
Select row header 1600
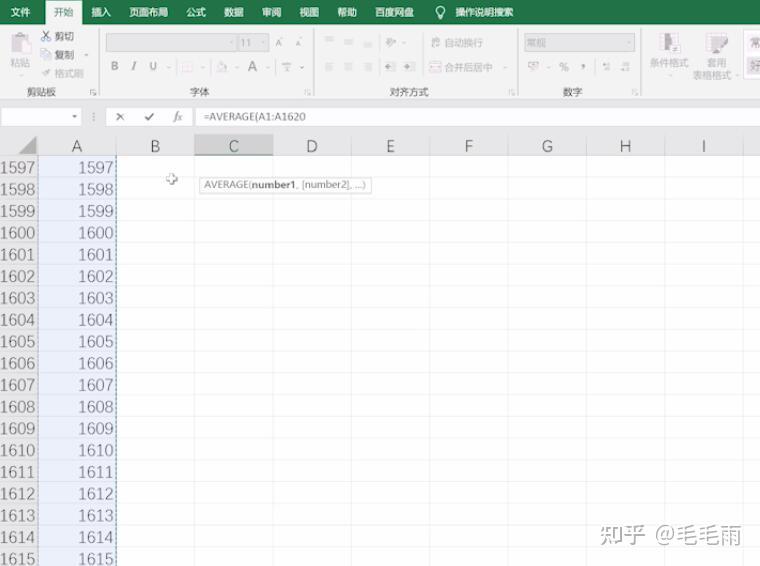point(18,233)
